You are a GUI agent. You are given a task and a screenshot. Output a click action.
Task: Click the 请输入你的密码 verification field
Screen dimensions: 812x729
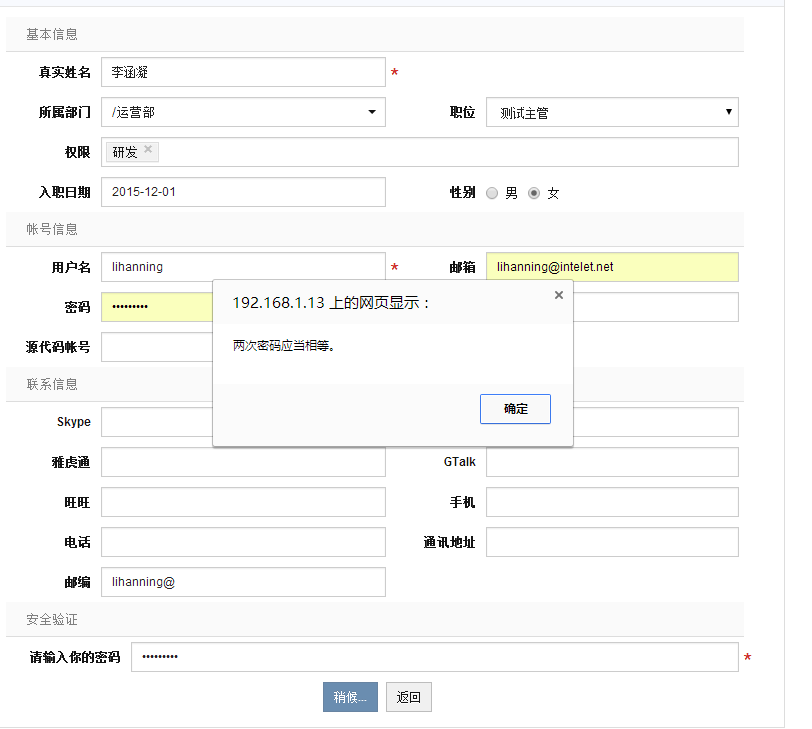pyautogui.click(x=435, y=657)
